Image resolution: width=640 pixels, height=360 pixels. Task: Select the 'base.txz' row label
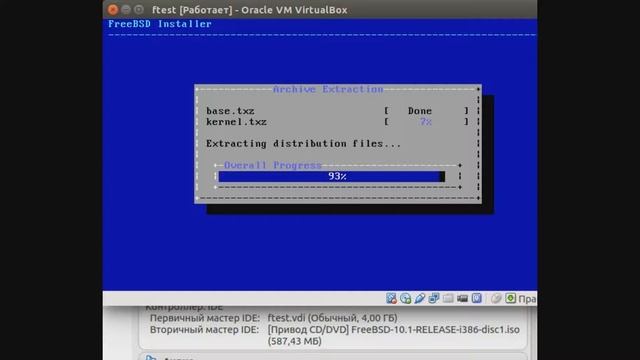(x=230, y=111)
